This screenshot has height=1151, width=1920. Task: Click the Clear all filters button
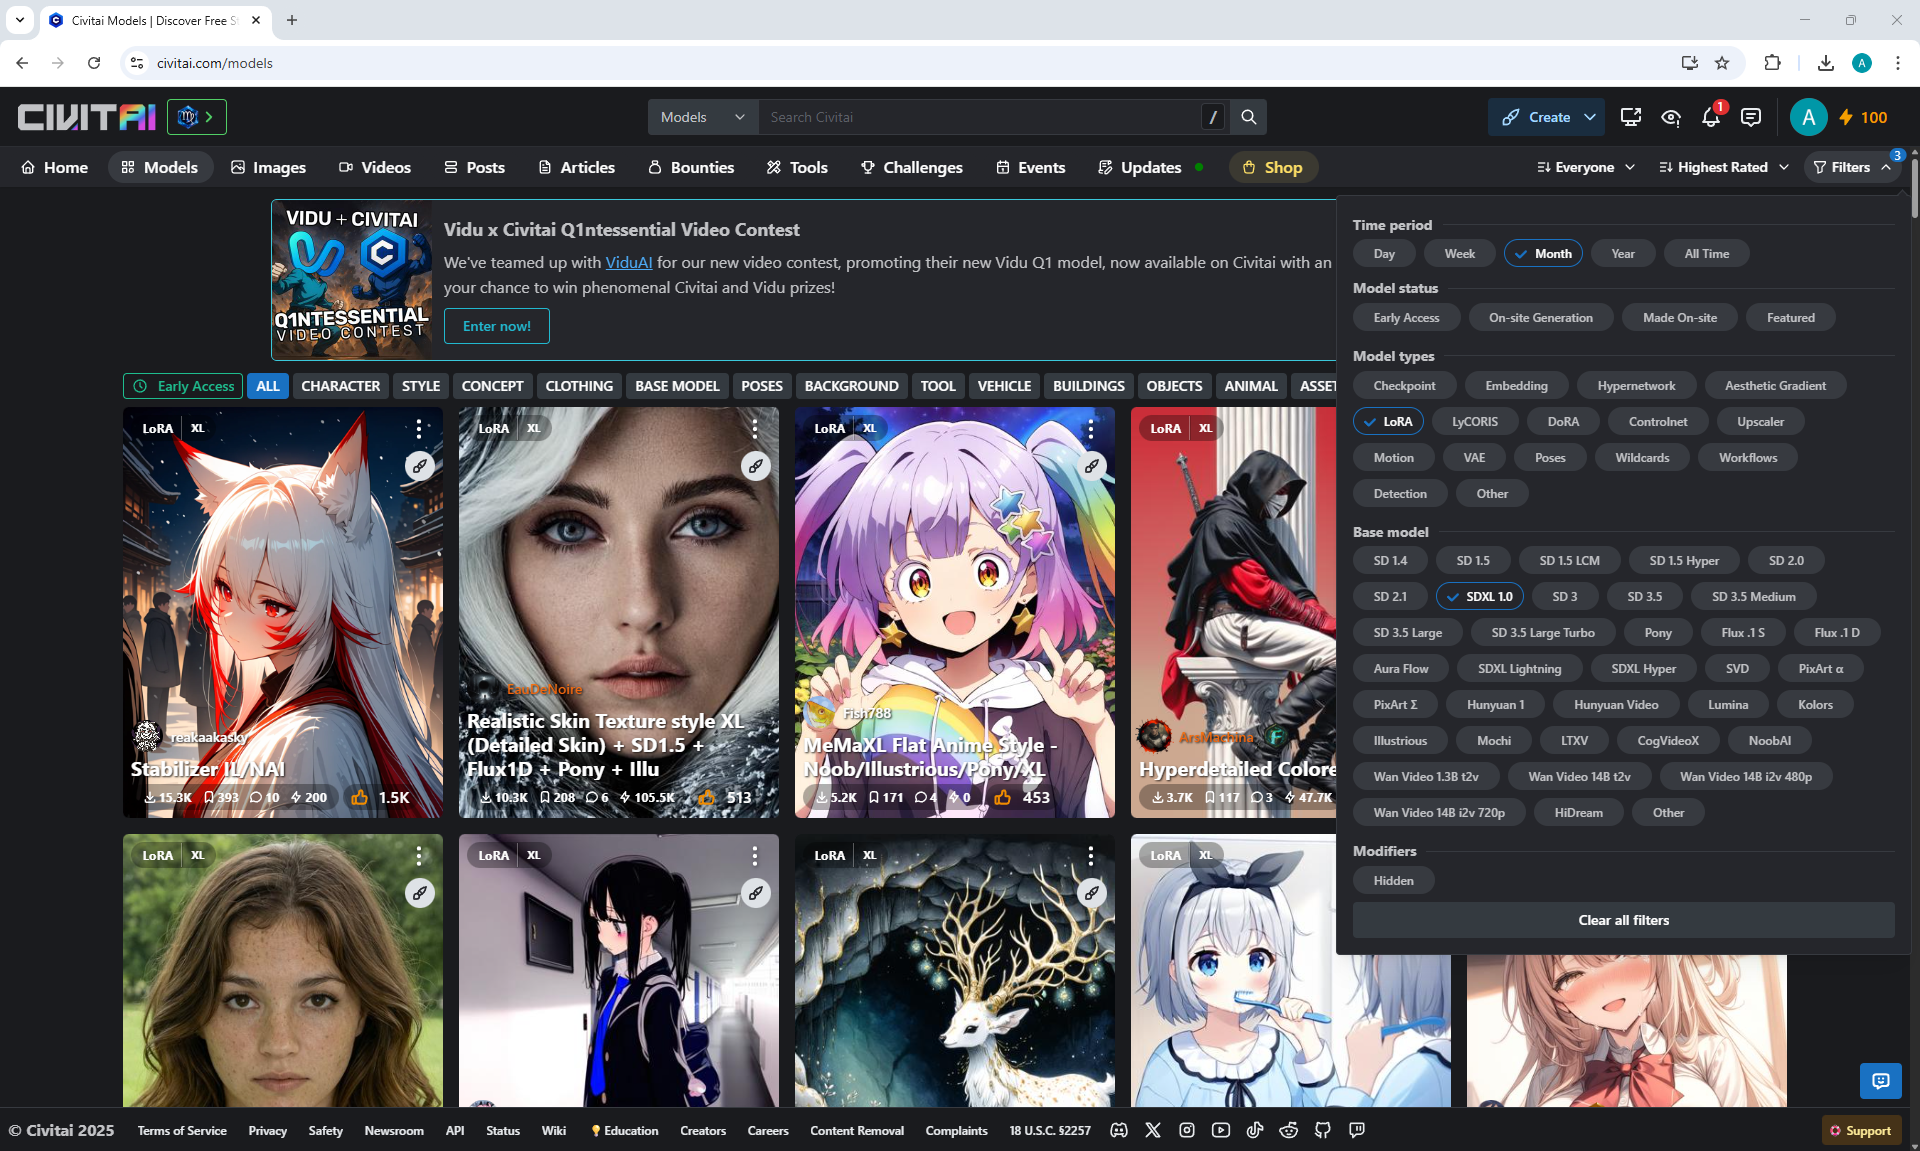1623,920
